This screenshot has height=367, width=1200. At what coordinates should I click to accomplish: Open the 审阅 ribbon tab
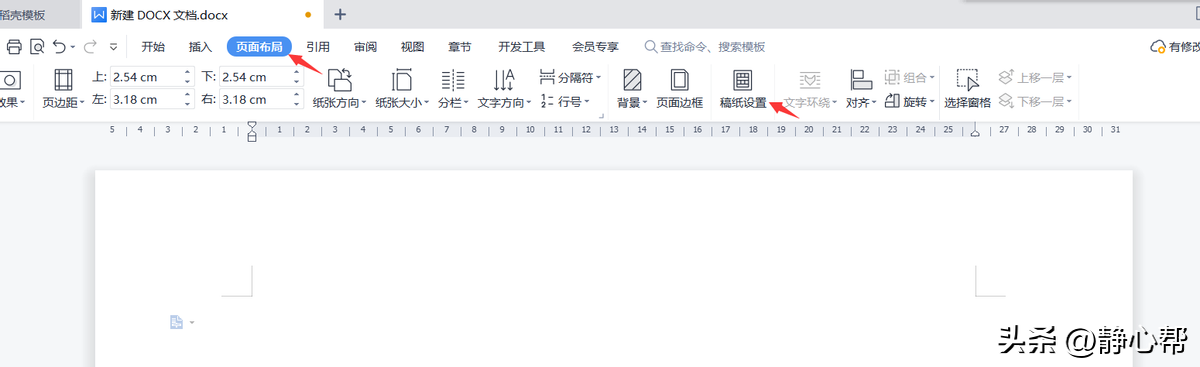coord(365,46)
